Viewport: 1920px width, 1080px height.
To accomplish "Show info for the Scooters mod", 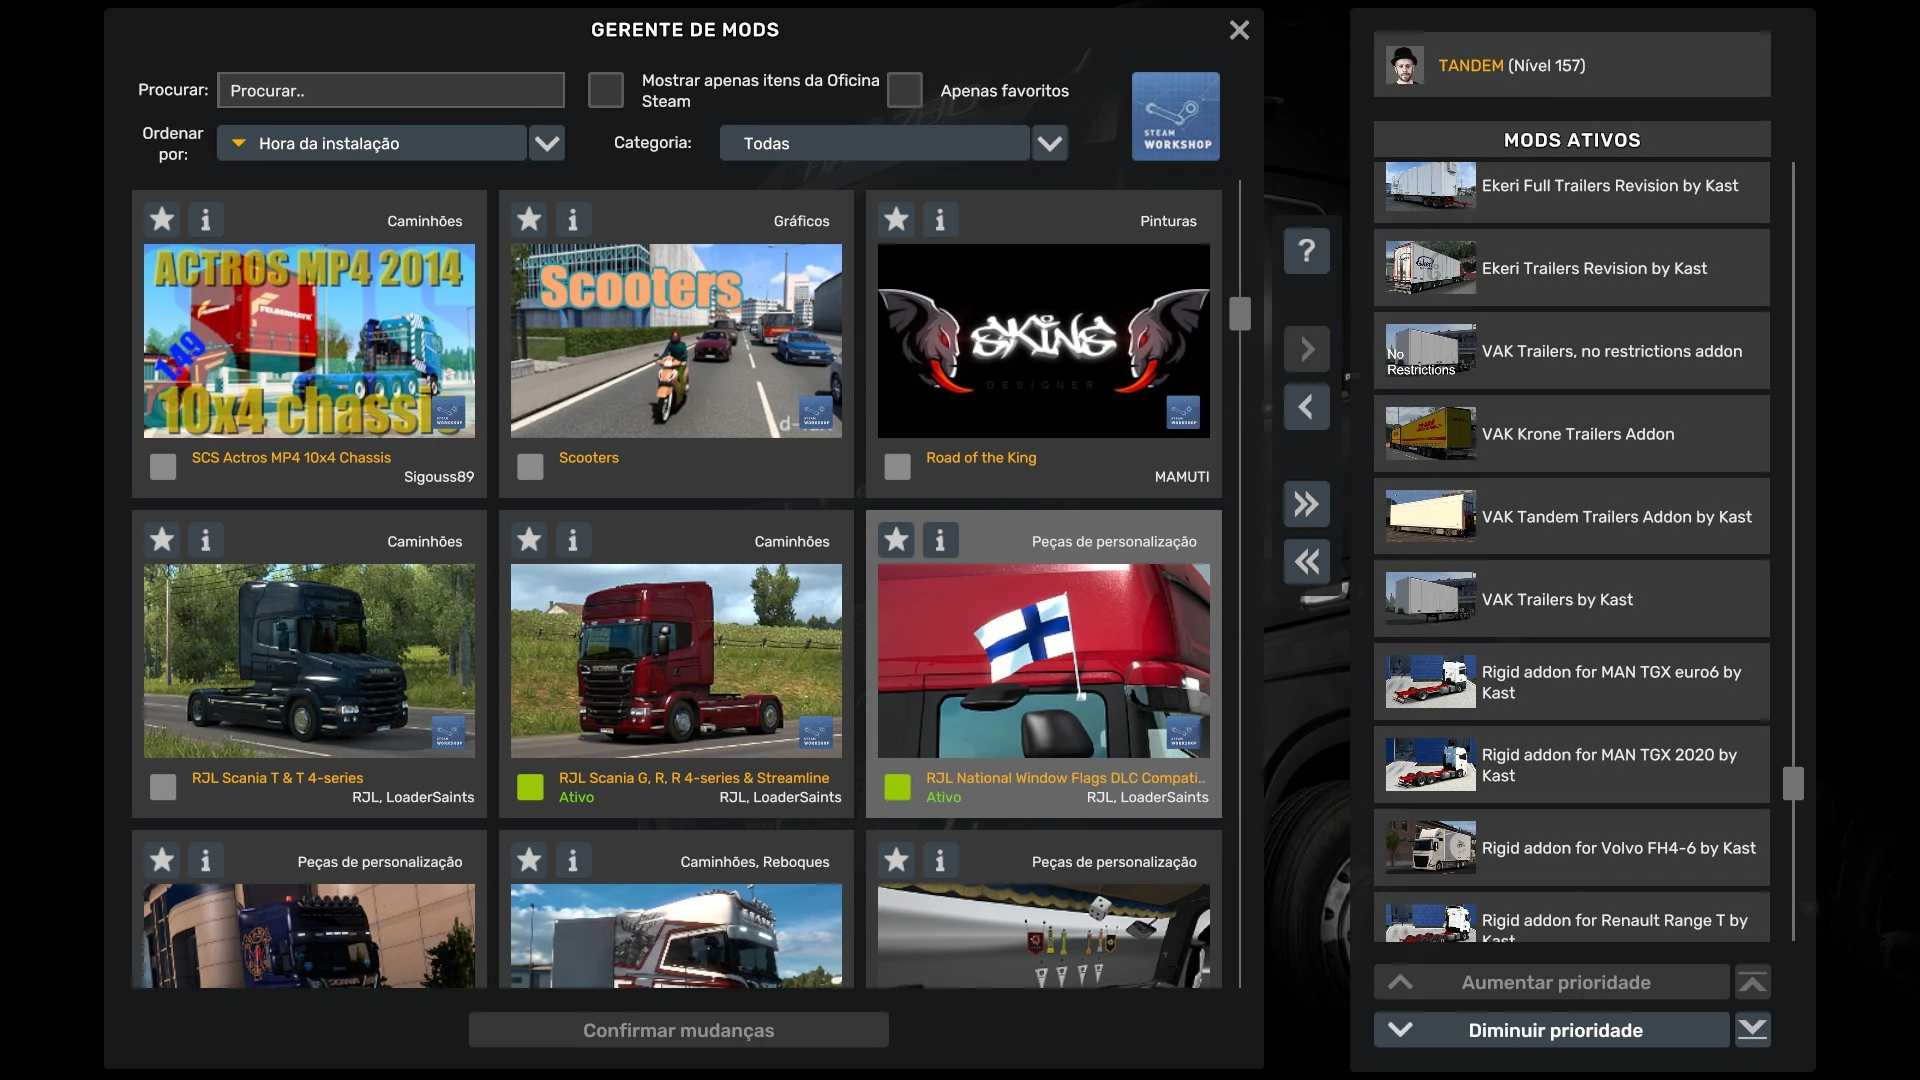I will [573, 219].
